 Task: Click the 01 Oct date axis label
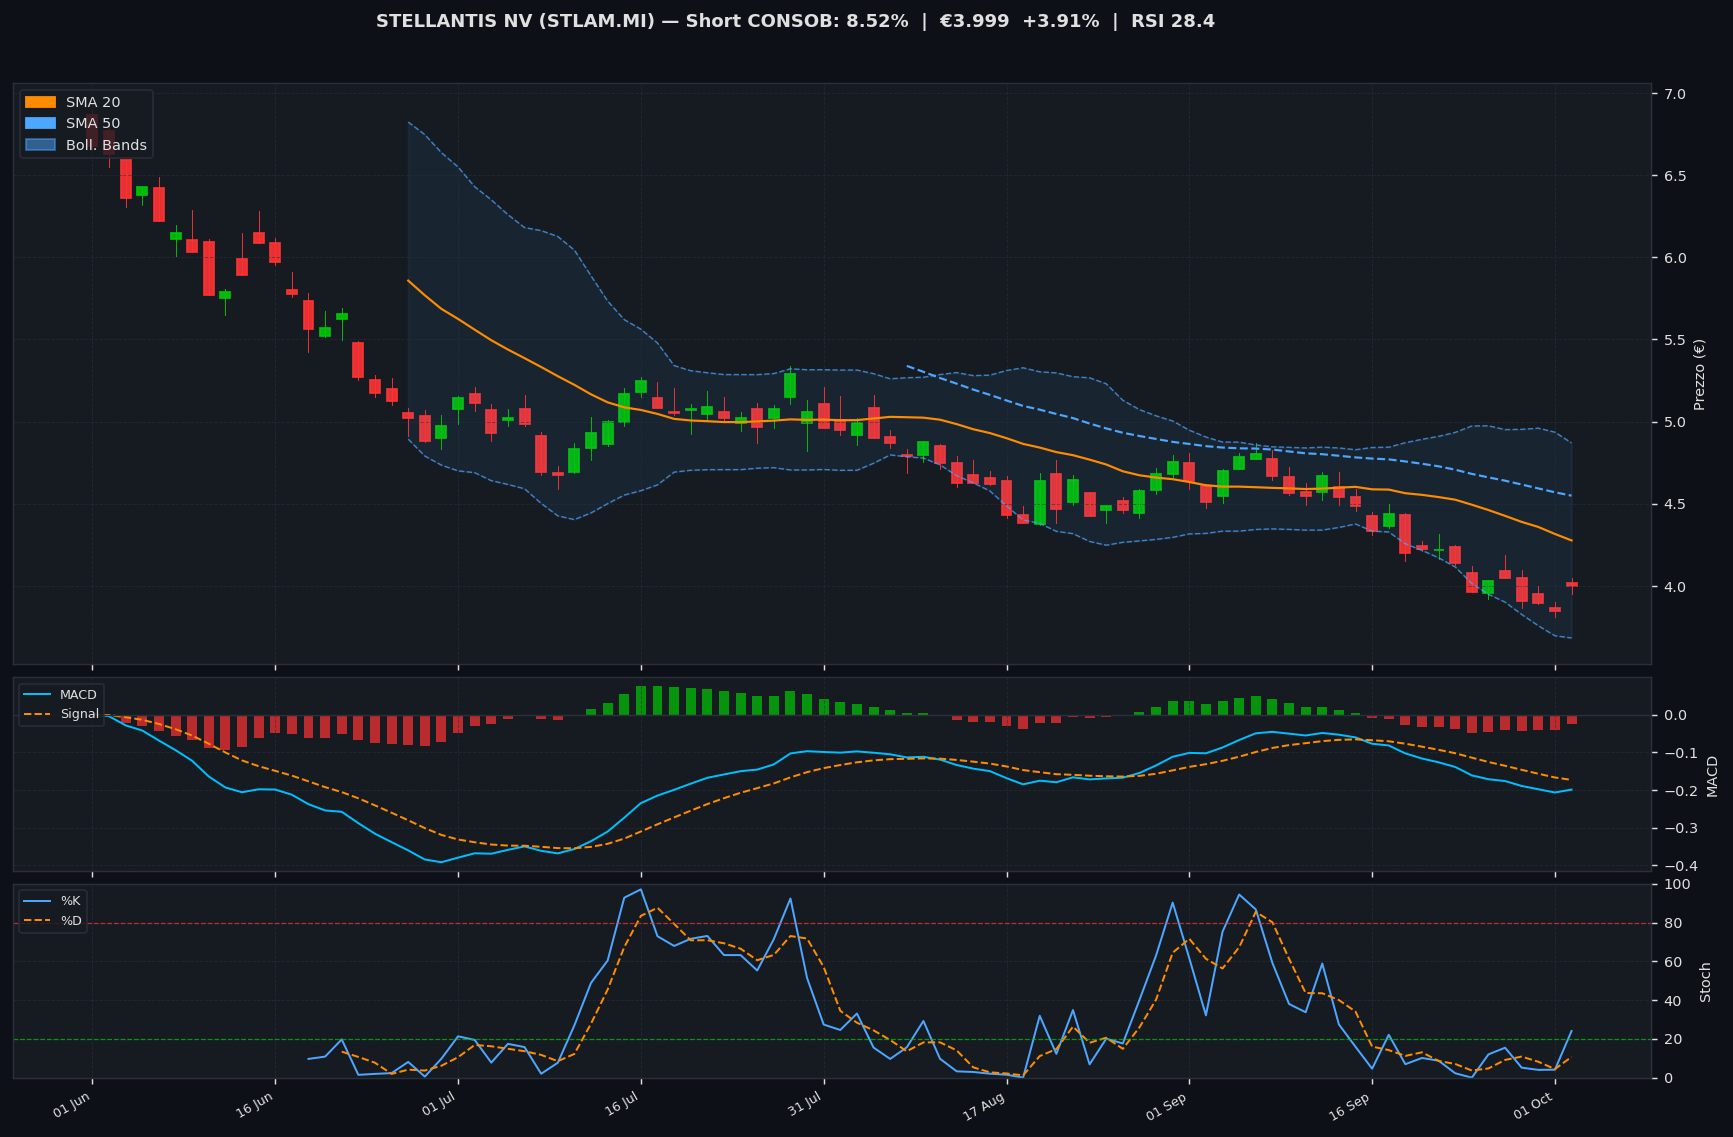(x=1533, y=1106)
